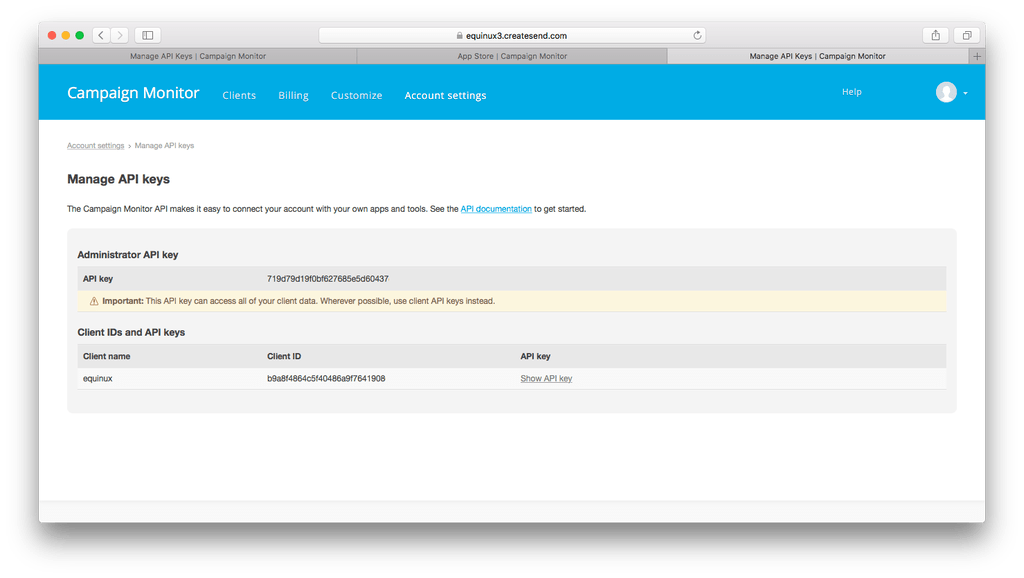Click the Manage API keys breadcrumb text
Image resolution: width=1024 pixels, height=578 pixels.
(165, 146)
